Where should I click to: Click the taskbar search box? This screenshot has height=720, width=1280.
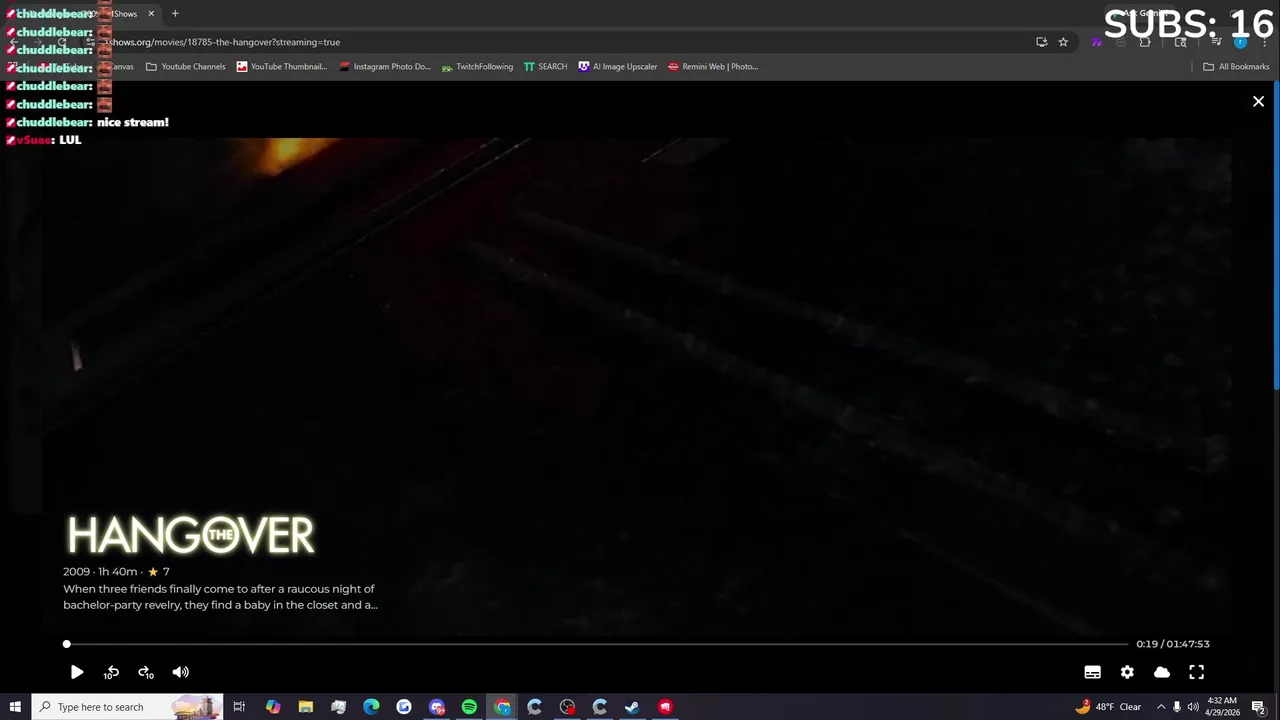click(127, 707)
